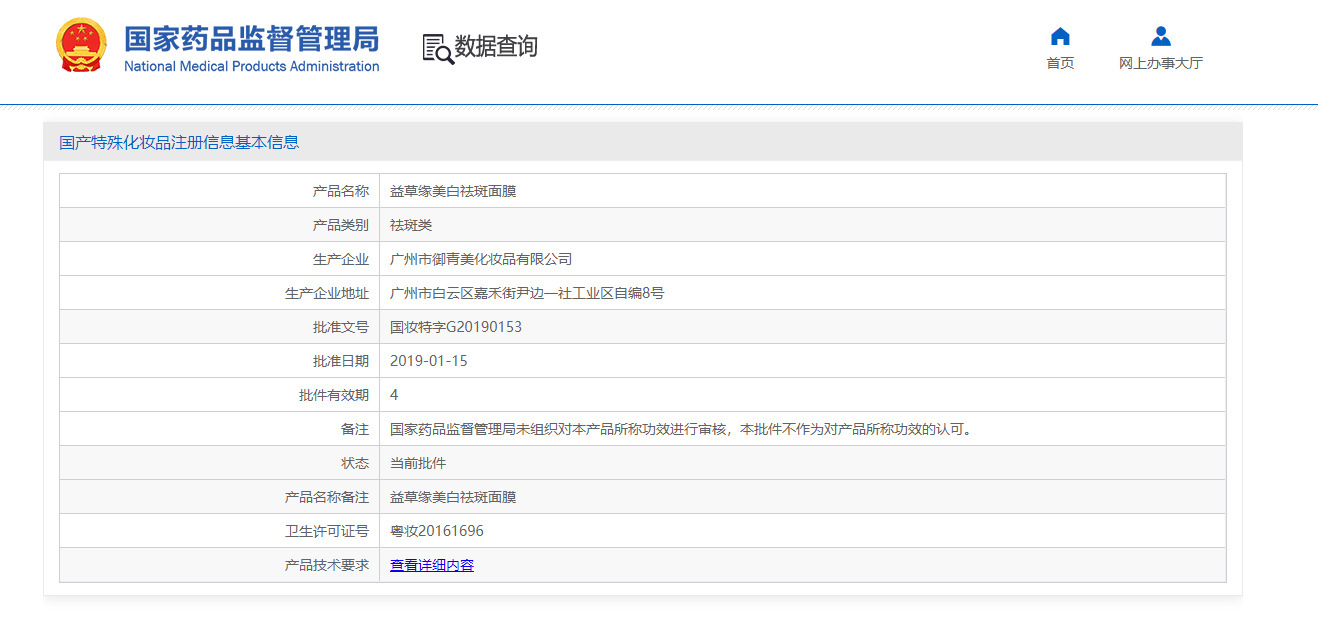Click National Medical Products Administration subtitle
Image resolution: width=1318 pixels, height=617 pixels.
[x=252, y=66]
